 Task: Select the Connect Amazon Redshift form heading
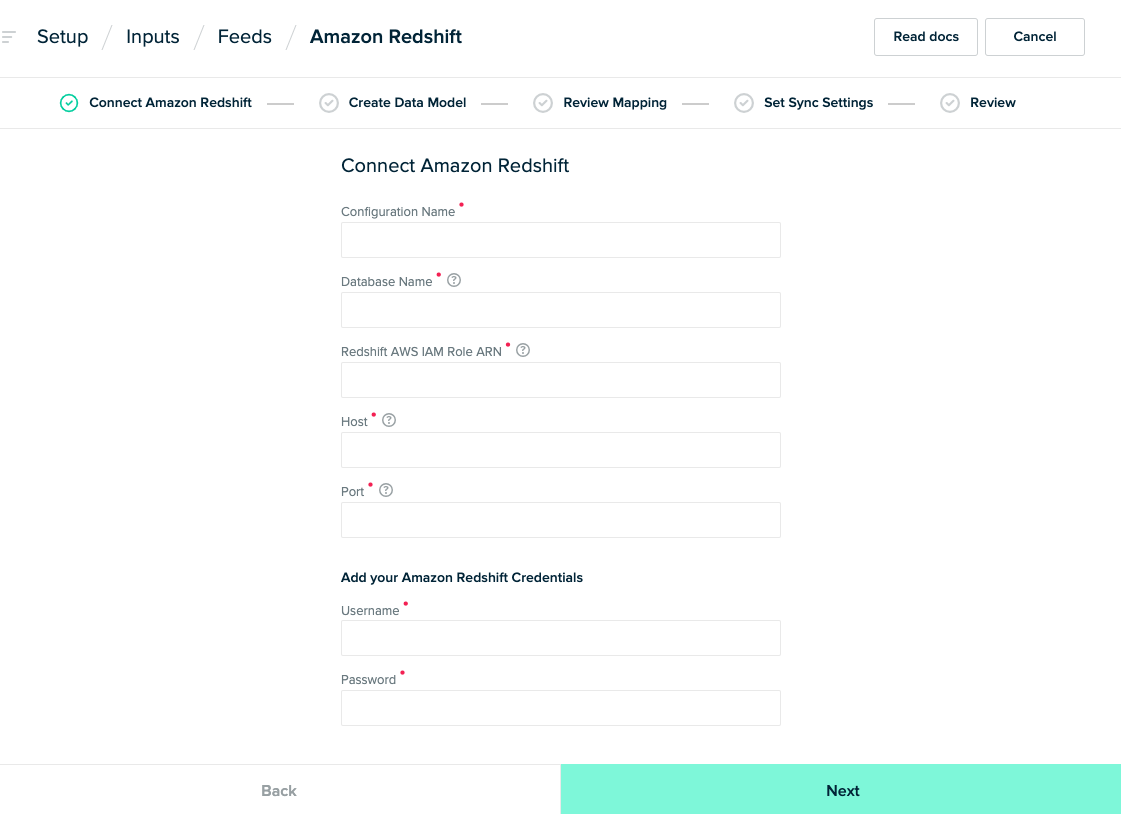(455, 166)
